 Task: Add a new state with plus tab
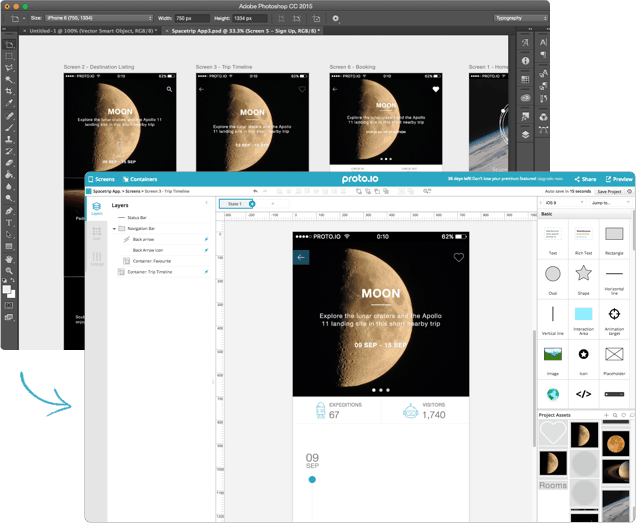coord(273,204)
